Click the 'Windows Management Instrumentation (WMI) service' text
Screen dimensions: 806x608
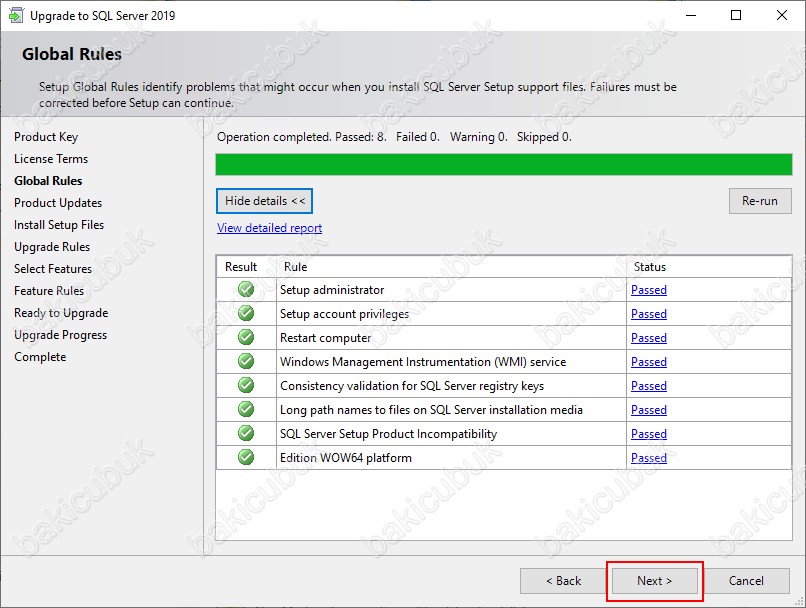423,362
